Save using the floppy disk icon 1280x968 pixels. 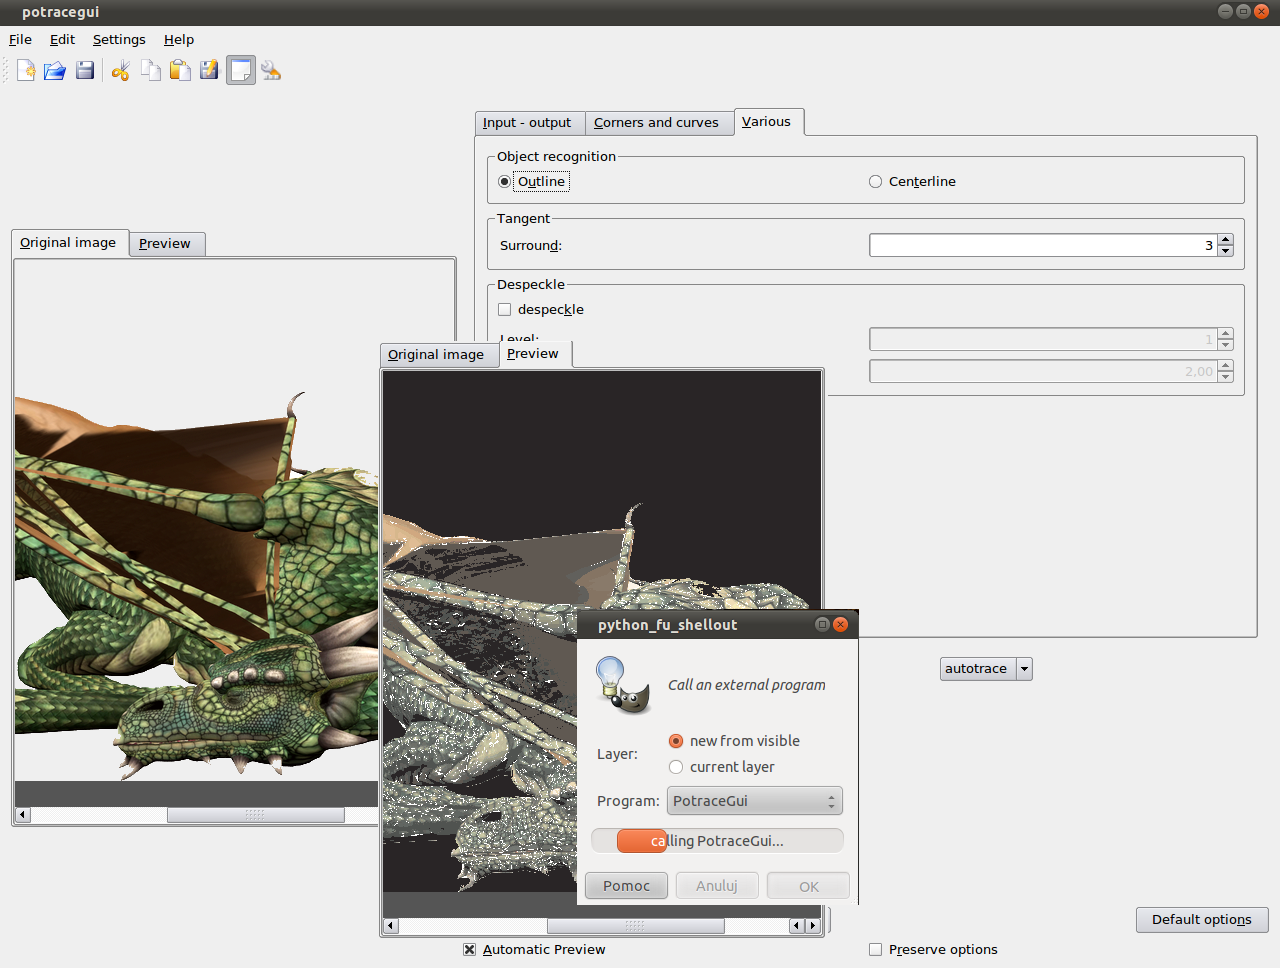pyautogui.click(x=85, y=70)
